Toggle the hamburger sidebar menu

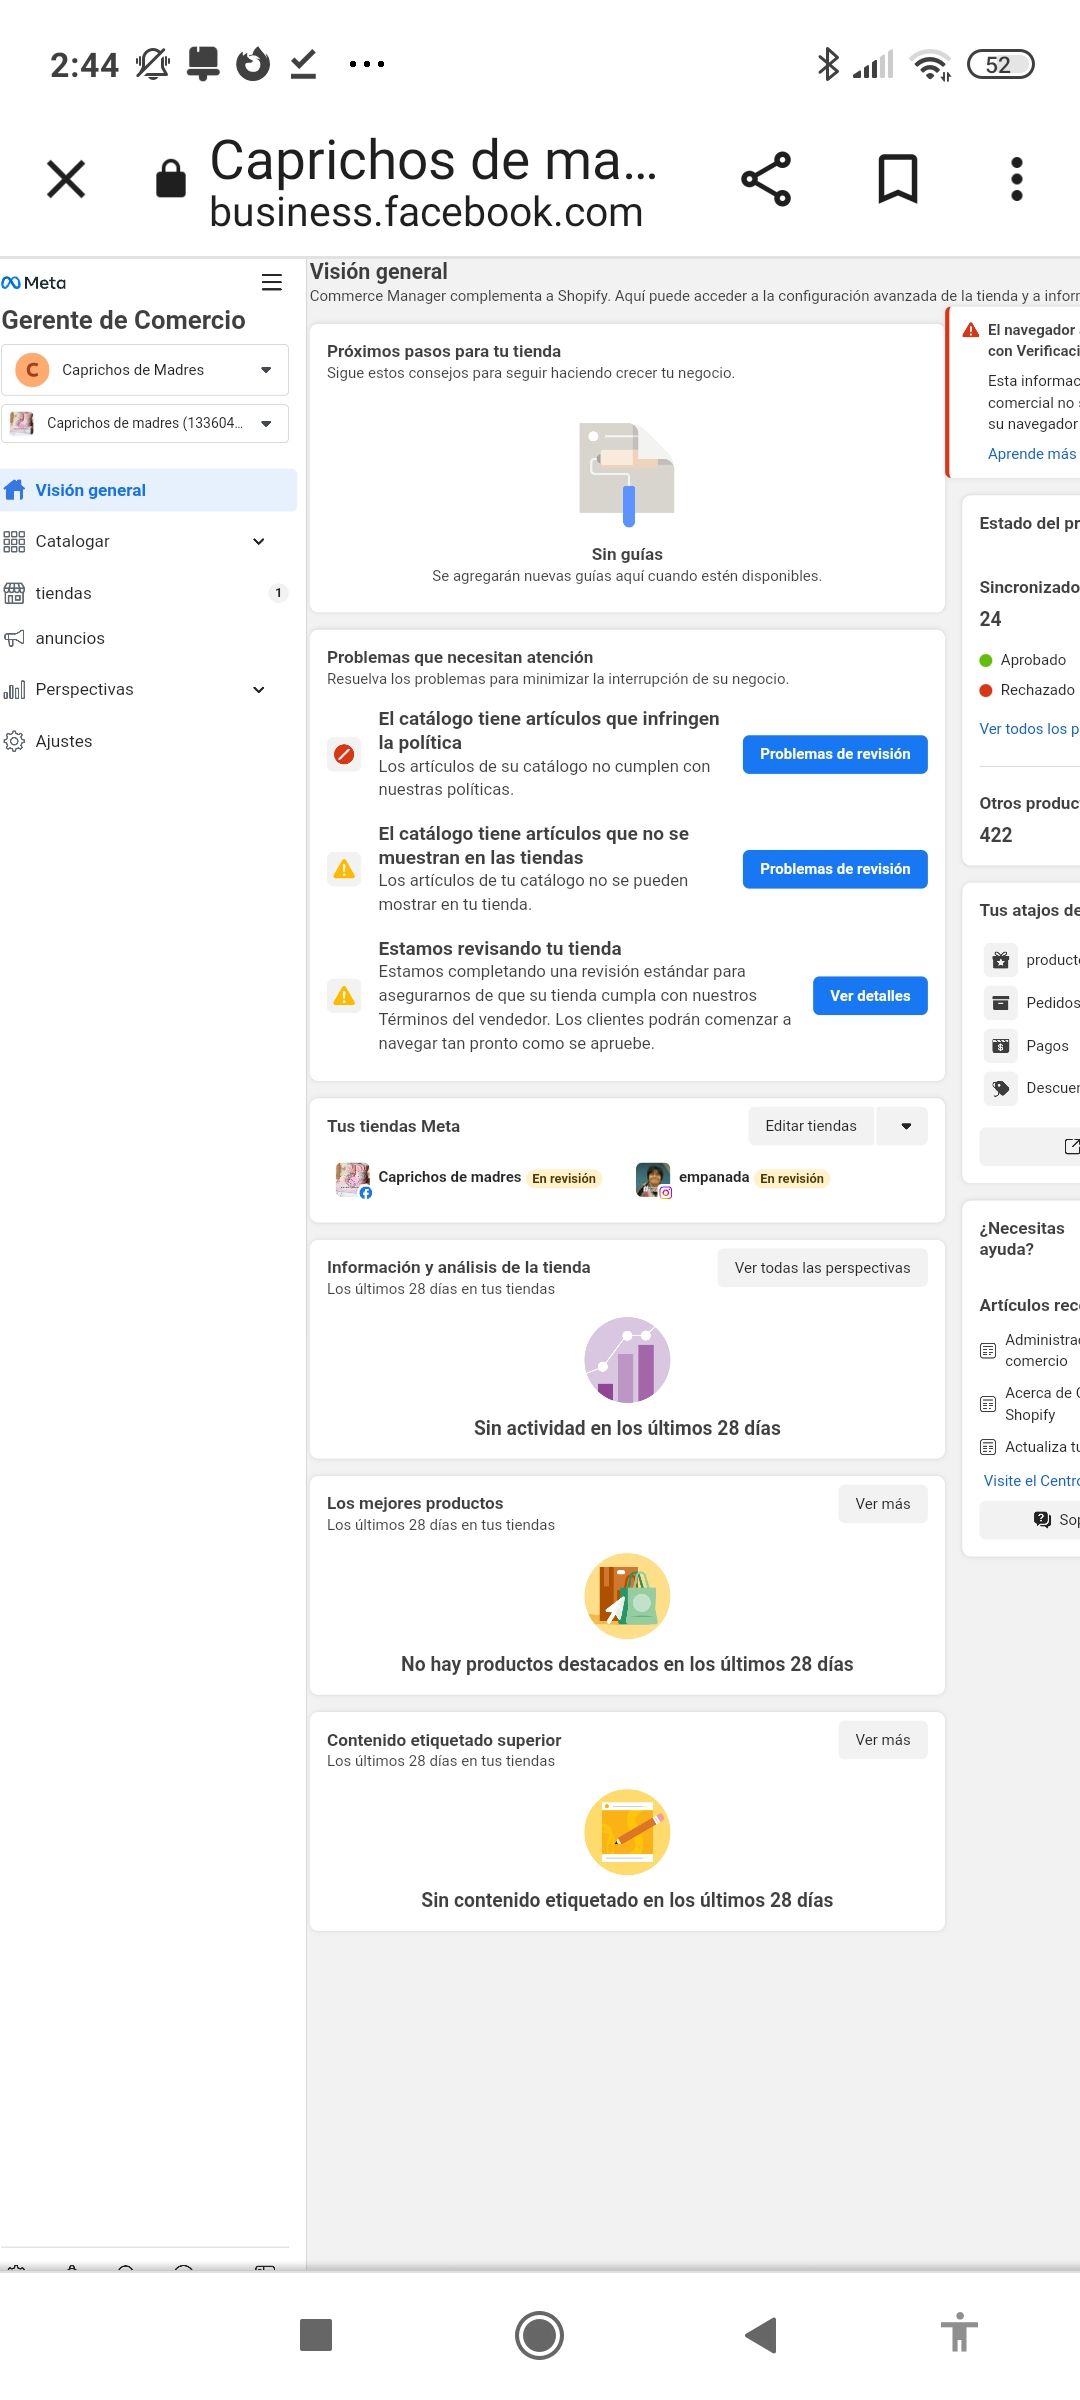271,283
